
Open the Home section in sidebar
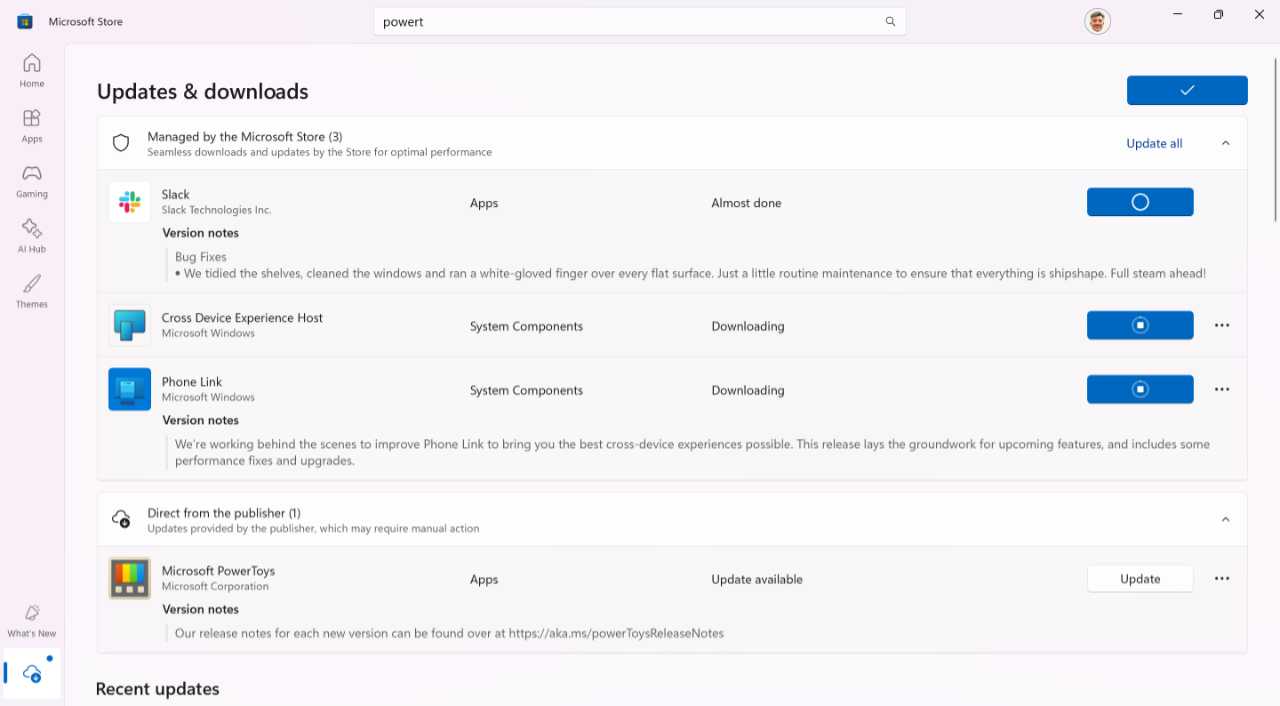32,70
